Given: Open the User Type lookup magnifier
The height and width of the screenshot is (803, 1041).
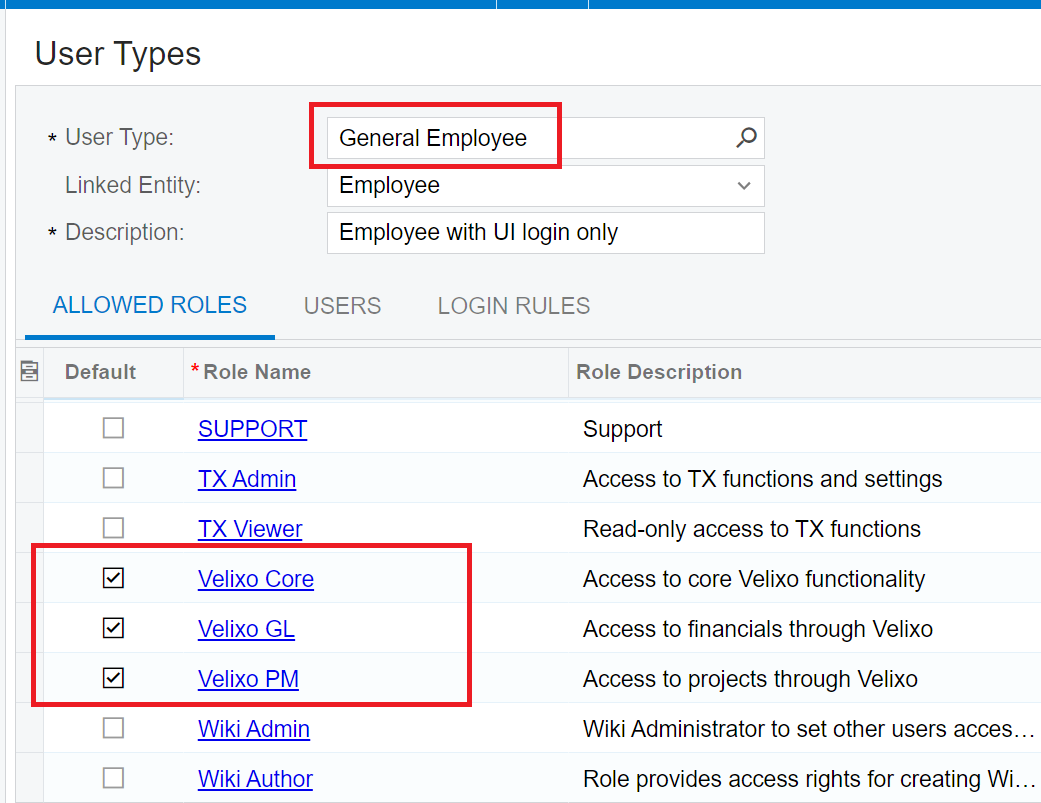Looking at the screenshot, I should coord(746,137).
